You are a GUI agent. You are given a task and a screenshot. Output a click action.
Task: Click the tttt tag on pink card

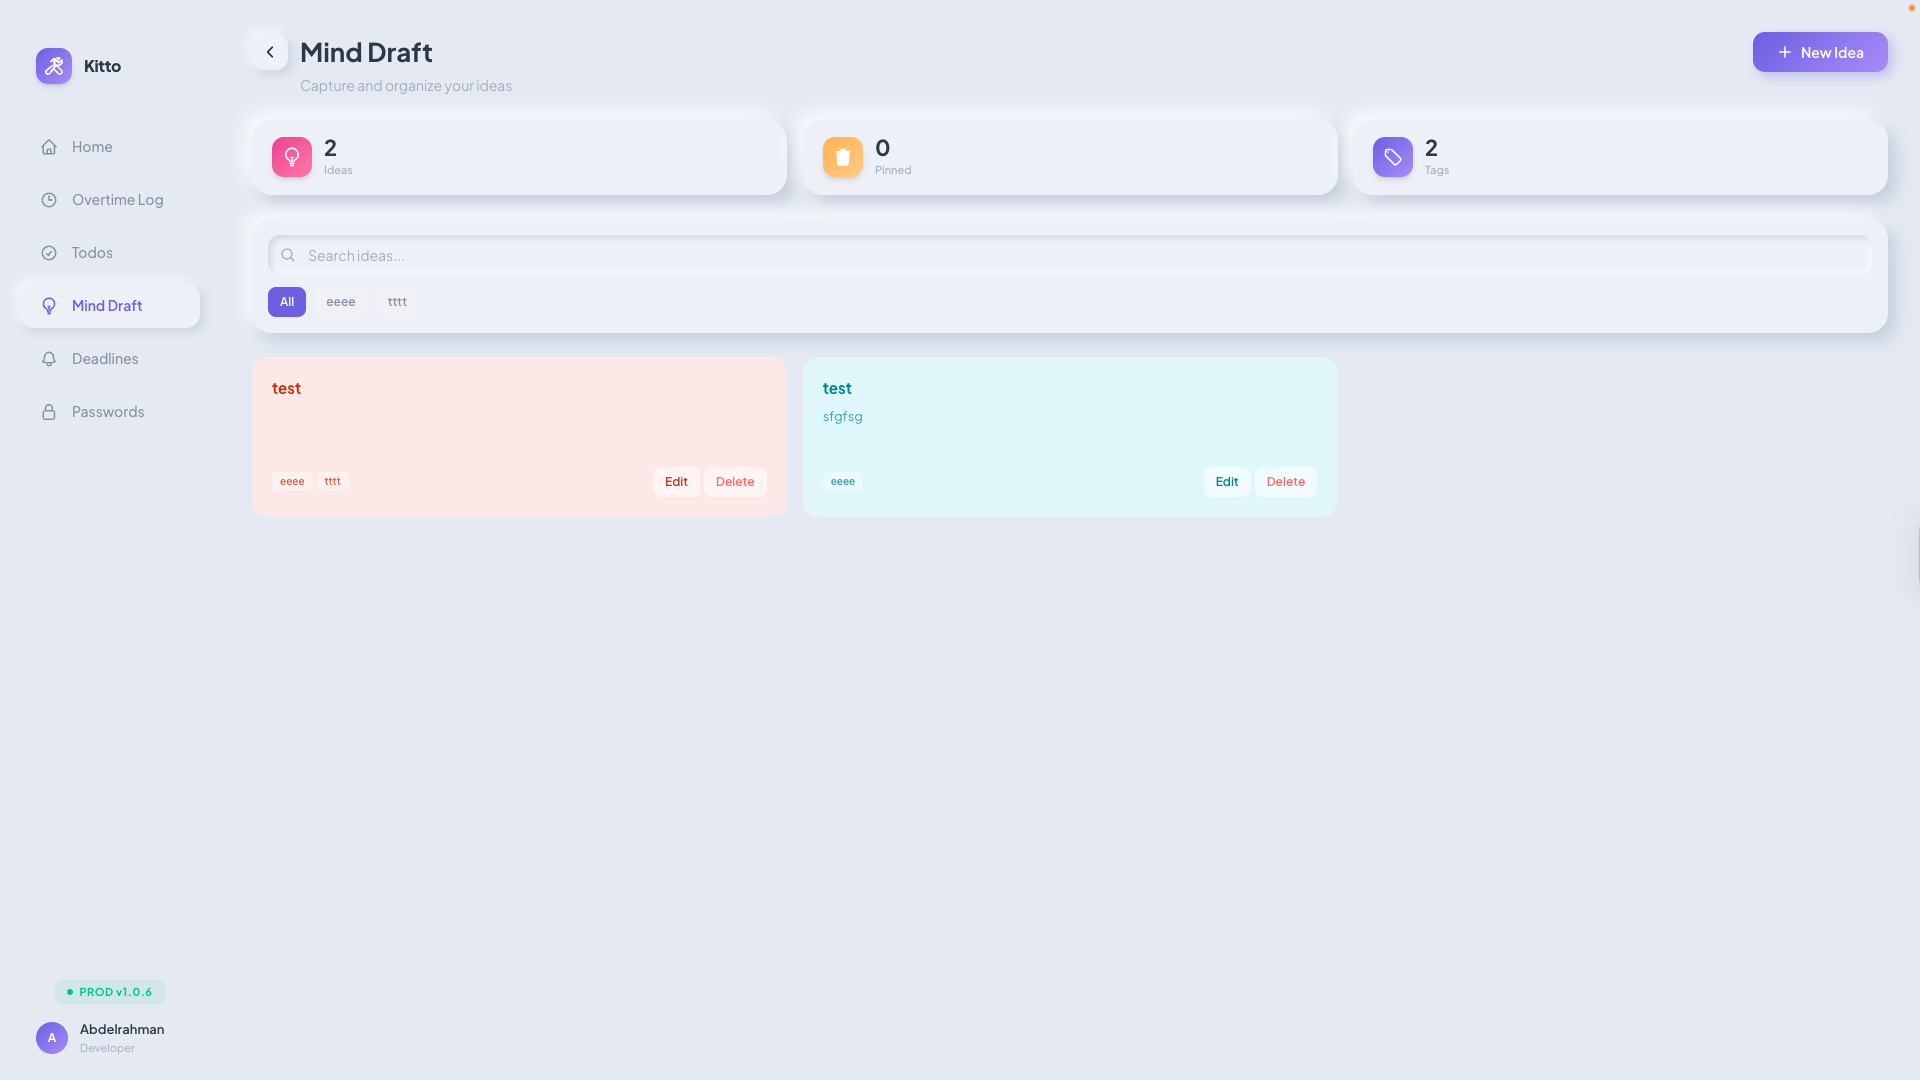332,482
